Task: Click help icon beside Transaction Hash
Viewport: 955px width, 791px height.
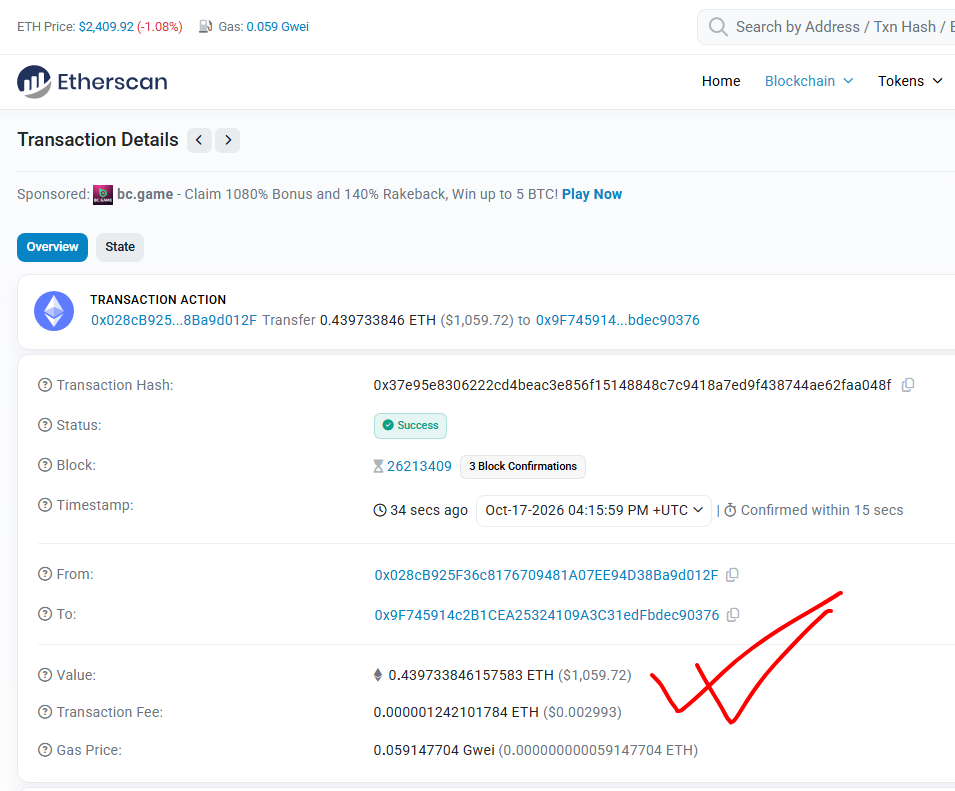Action: pyautogui.click(x=45, y=385)
